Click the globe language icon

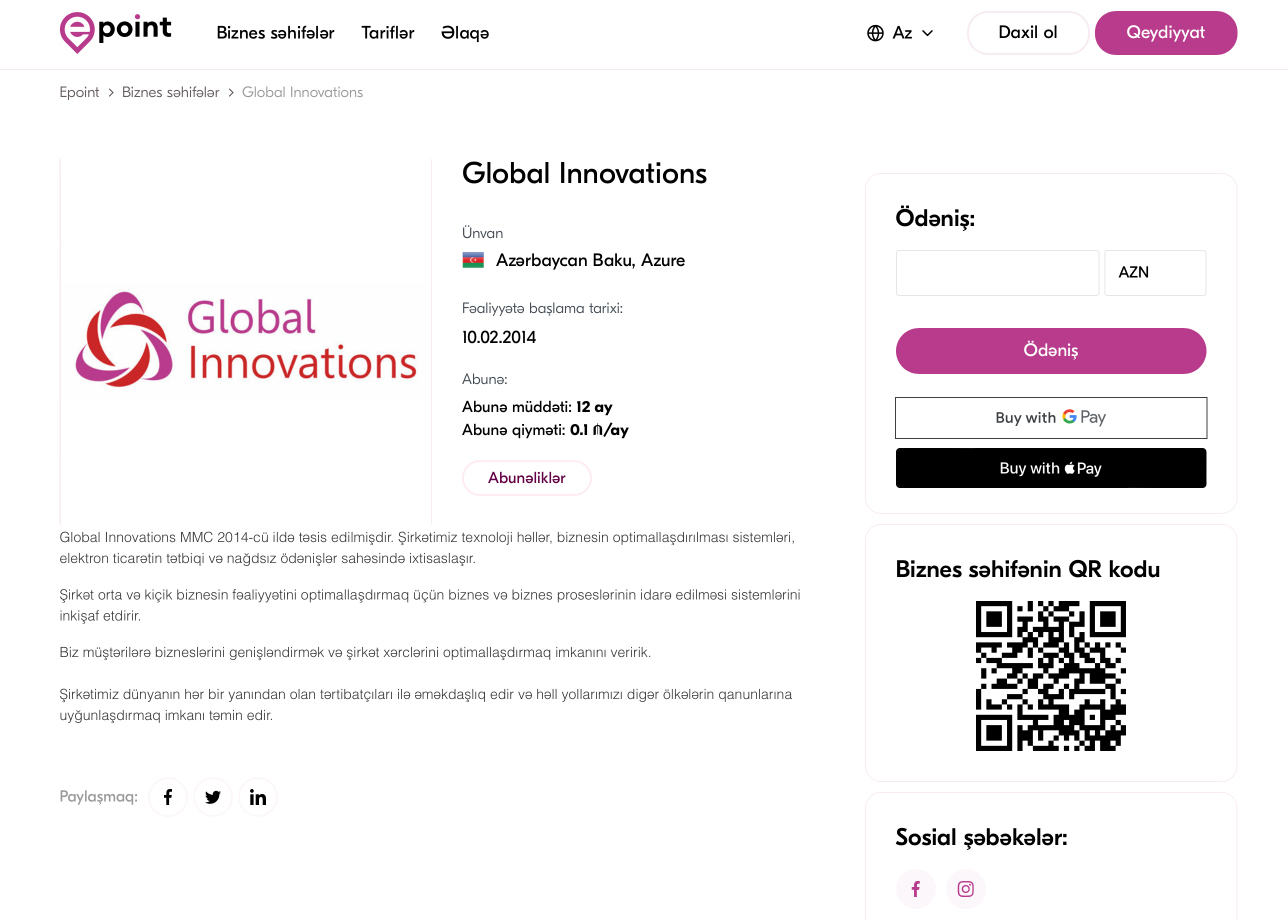875,33
